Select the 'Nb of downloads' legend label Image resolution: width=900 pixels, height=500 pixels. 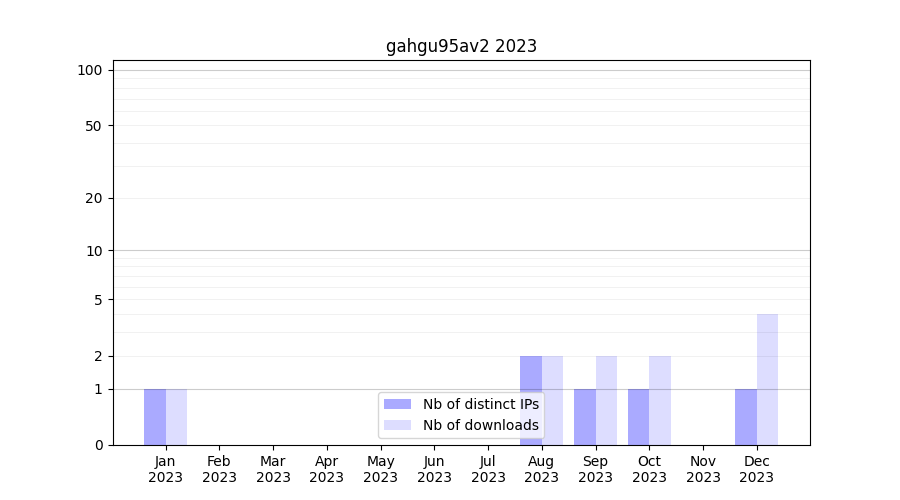[x=480, y=425]
